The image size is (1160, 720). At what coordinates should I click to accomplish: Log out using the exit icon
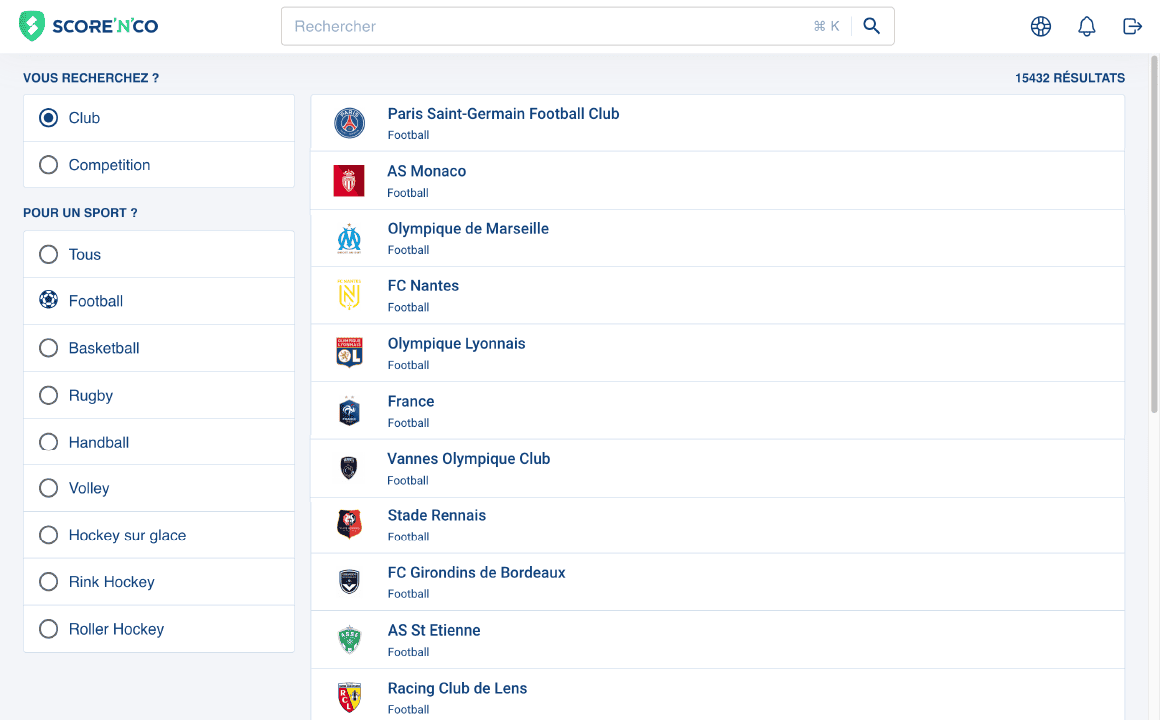tap(1132, 26)
